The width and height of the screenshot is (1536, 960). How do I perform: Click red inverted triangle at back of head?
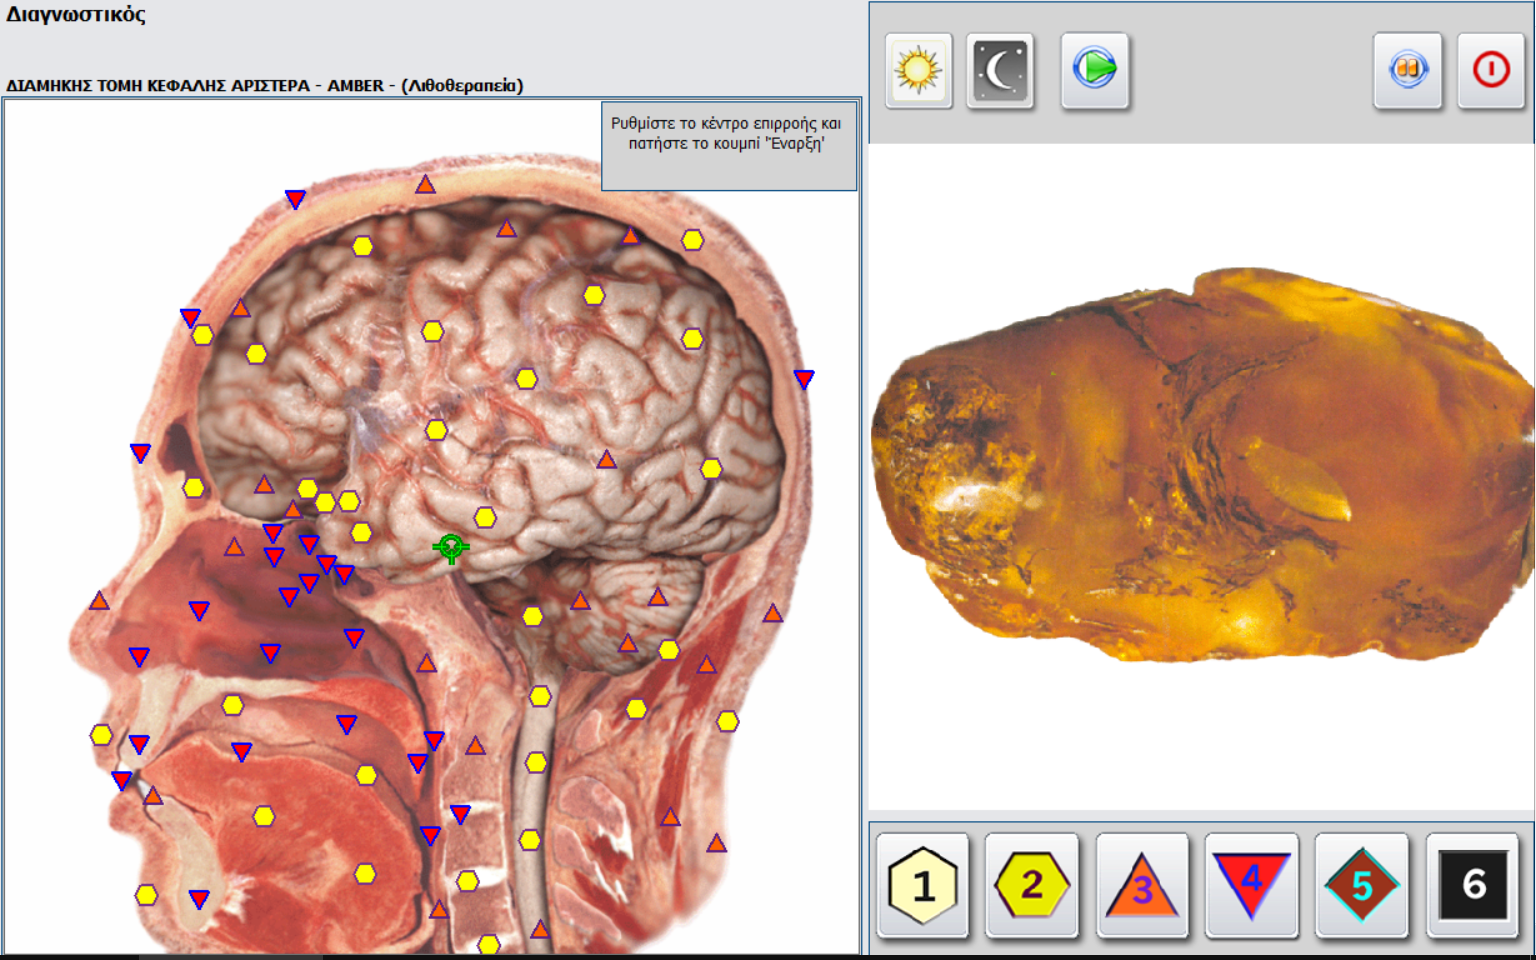click(x=804, y=379)
